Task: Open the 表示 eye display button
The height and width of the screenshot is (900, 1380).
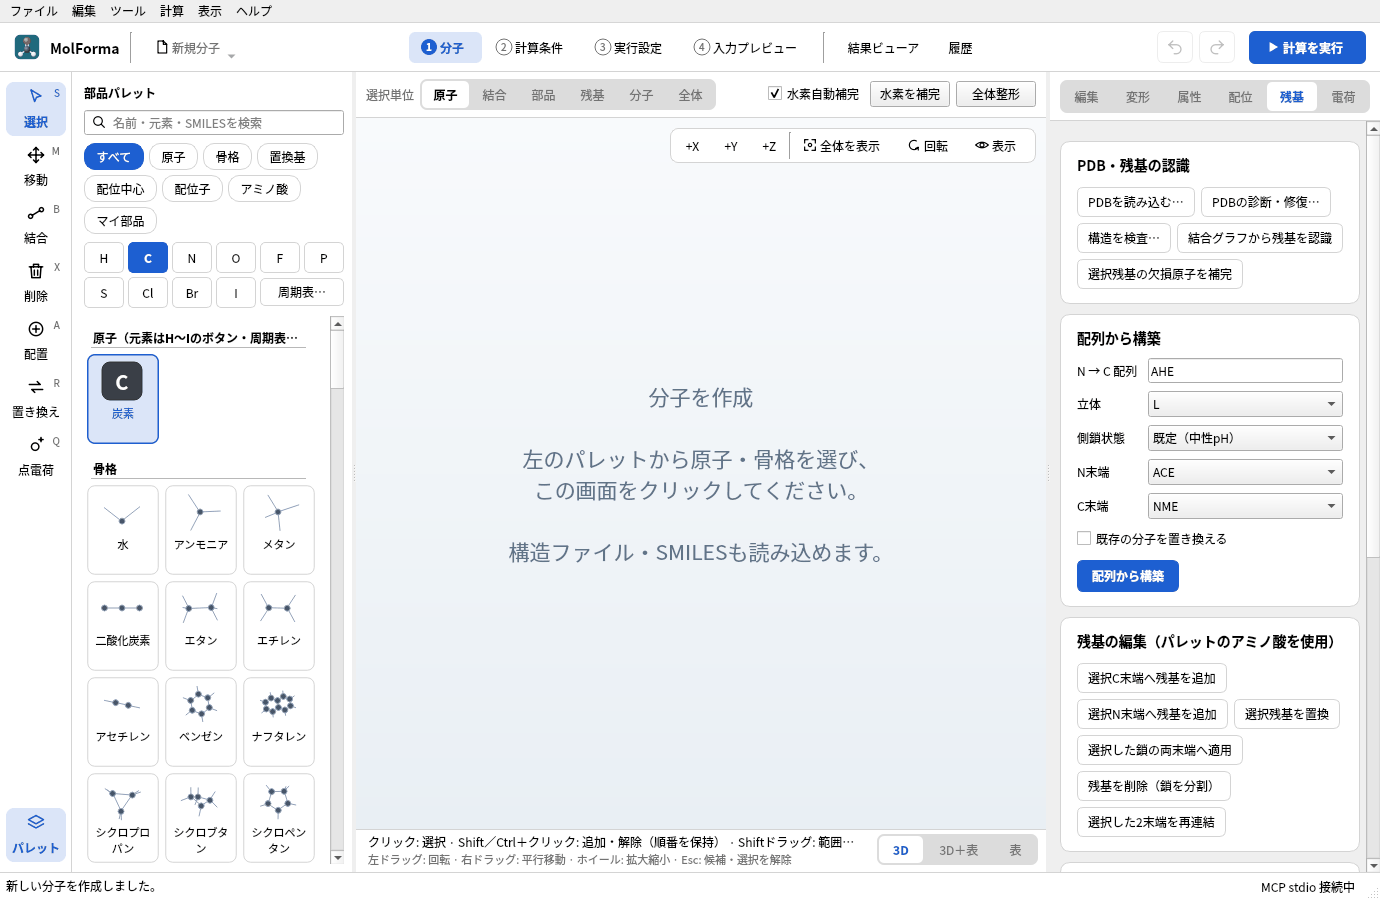Action: click(995, 146)
